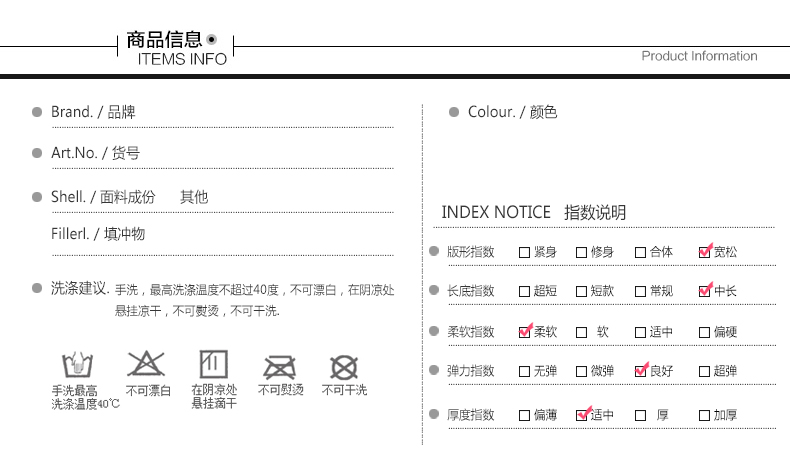Click the dot icon beside 商品信息 heading
The height and width of the screenshot is (460, 790).
tap(212, 39)
